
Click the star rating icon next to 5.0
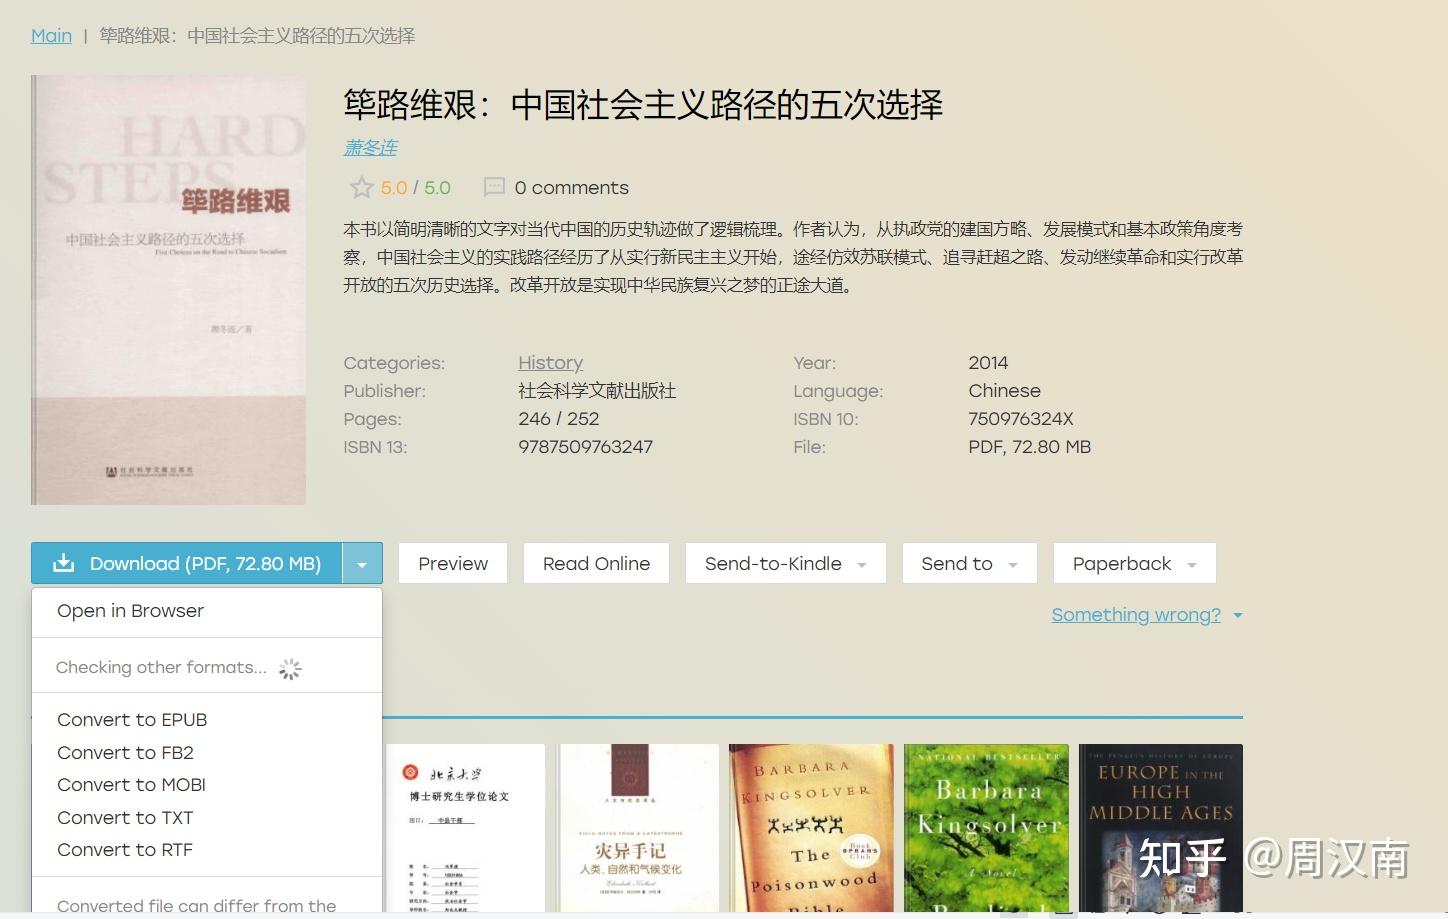[361, 187]
